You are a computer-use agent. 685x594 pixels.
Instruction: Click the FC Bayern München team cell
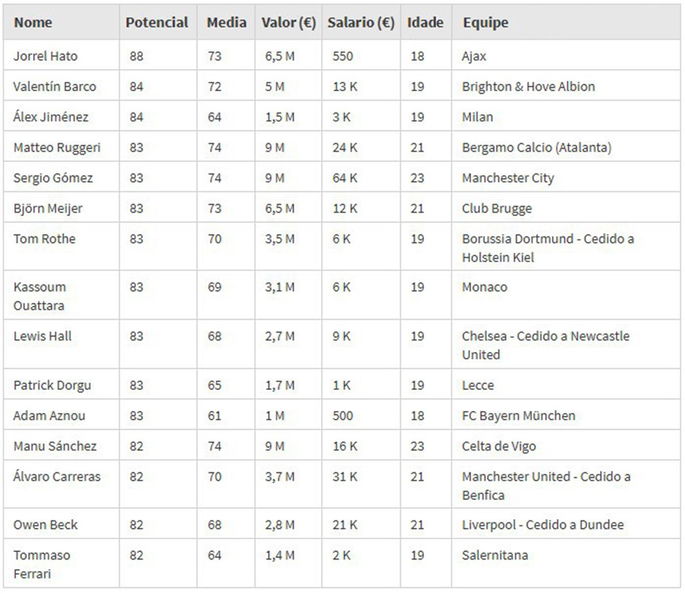pyautogui.click(x=519, y=415)
